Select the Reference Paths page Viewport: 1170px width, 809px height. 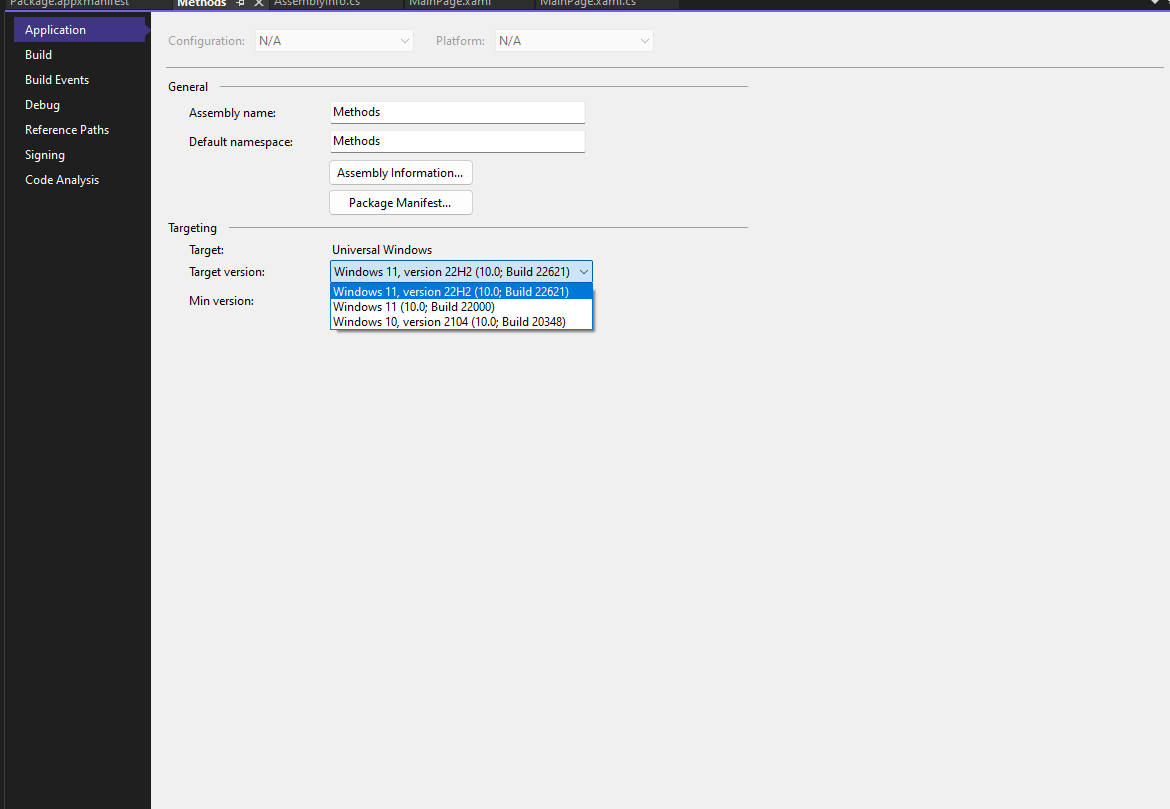(x=67, y=130)
